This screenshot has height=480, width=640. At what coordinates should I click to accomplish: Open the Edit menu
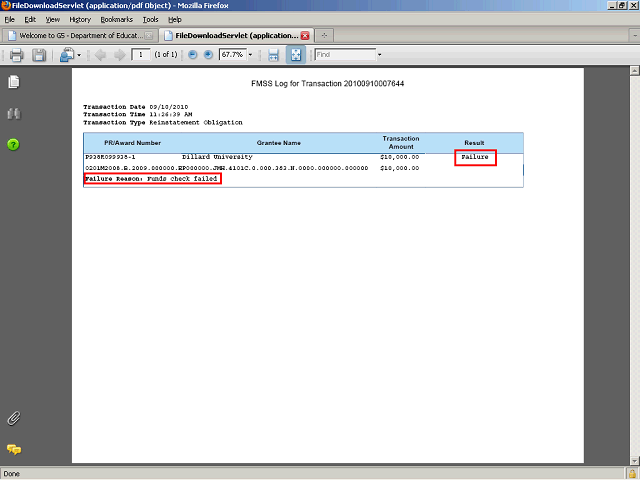[x=30, y=20]
